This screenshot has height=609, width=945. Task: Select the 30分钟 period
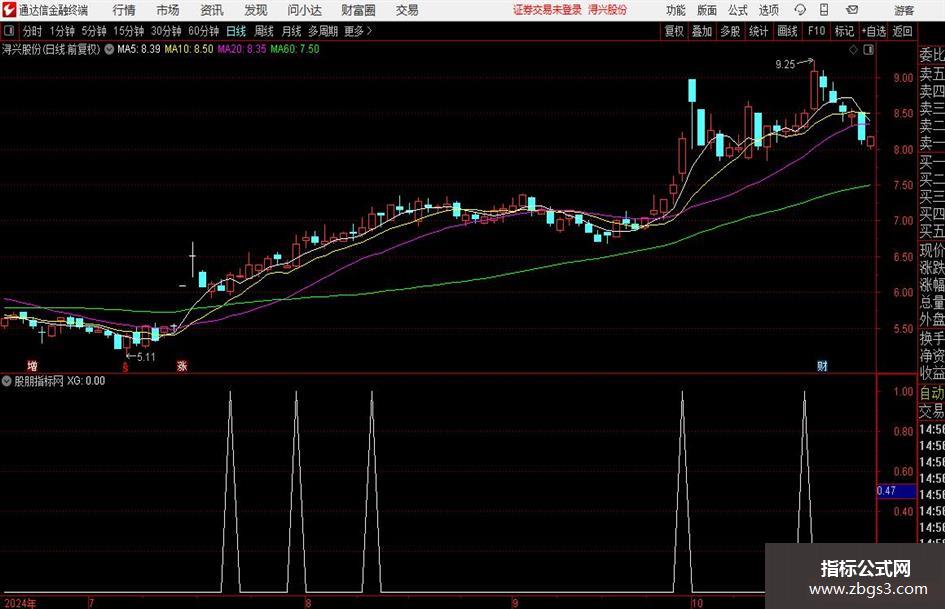pos(166,31)
